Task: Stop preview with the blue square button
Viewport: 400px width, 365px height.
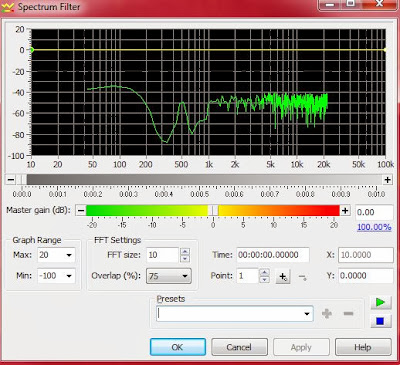Action: 380,321
